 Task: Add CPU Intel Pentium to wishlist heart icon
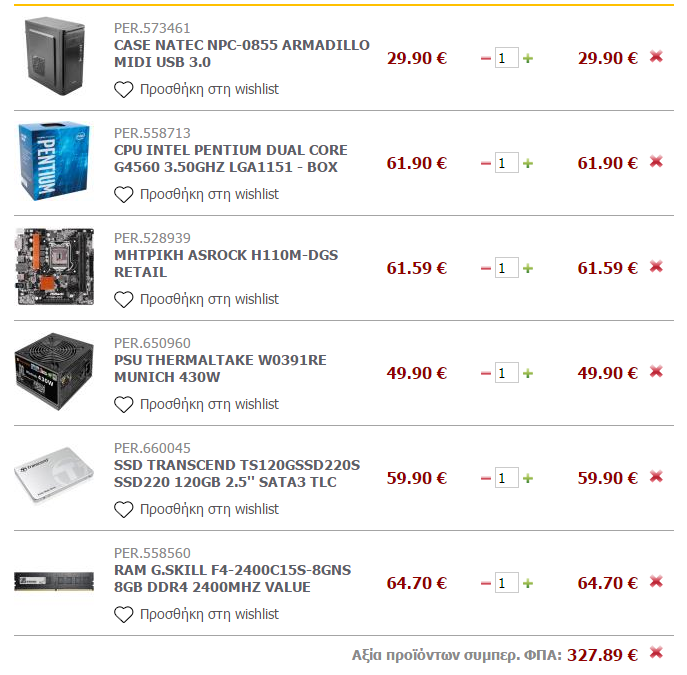coord(124,194)
